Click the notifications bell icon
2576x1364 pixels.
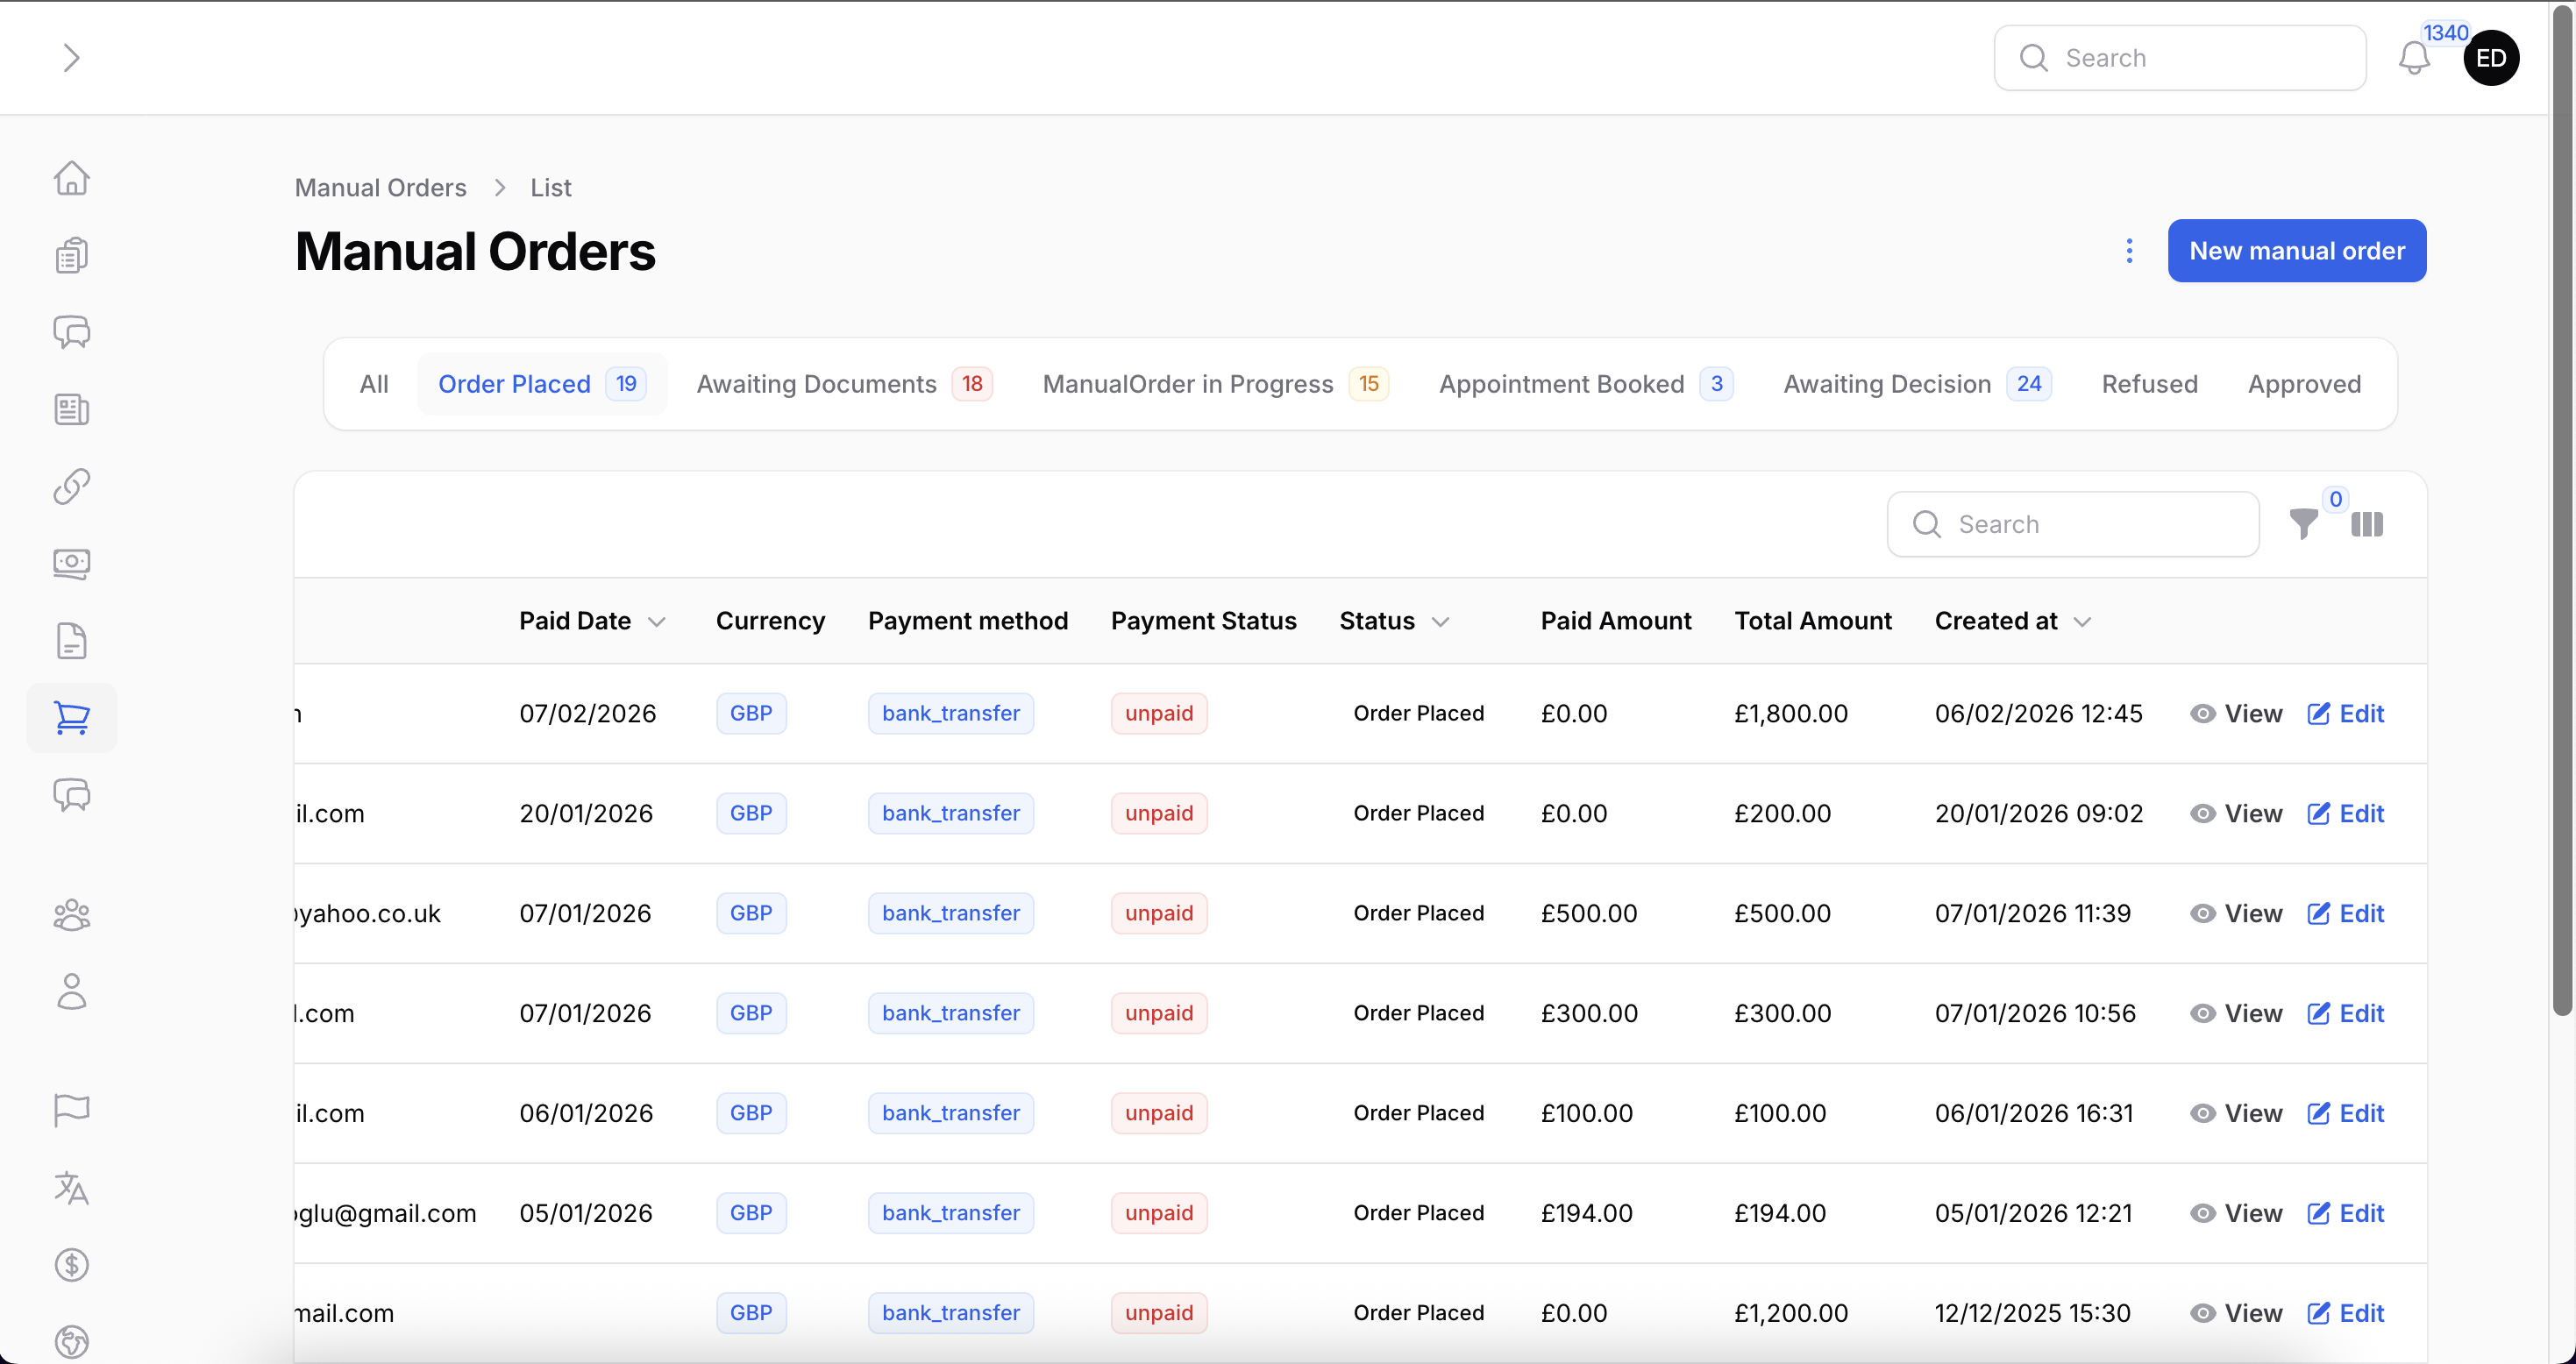pyautogui.click(x=2414, y=58)
